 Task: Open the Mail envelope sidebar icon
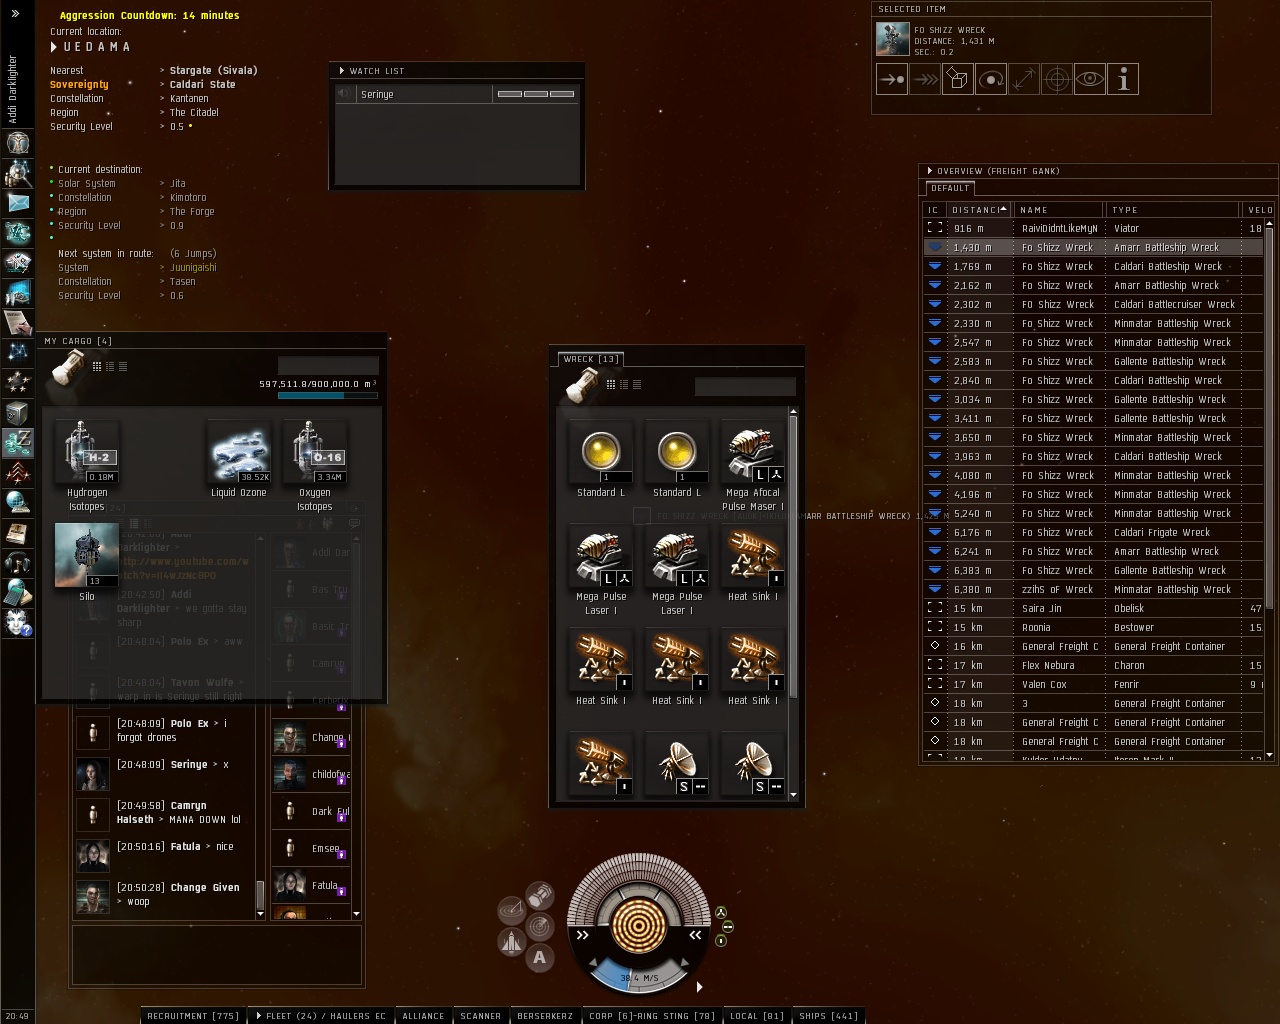18,203
